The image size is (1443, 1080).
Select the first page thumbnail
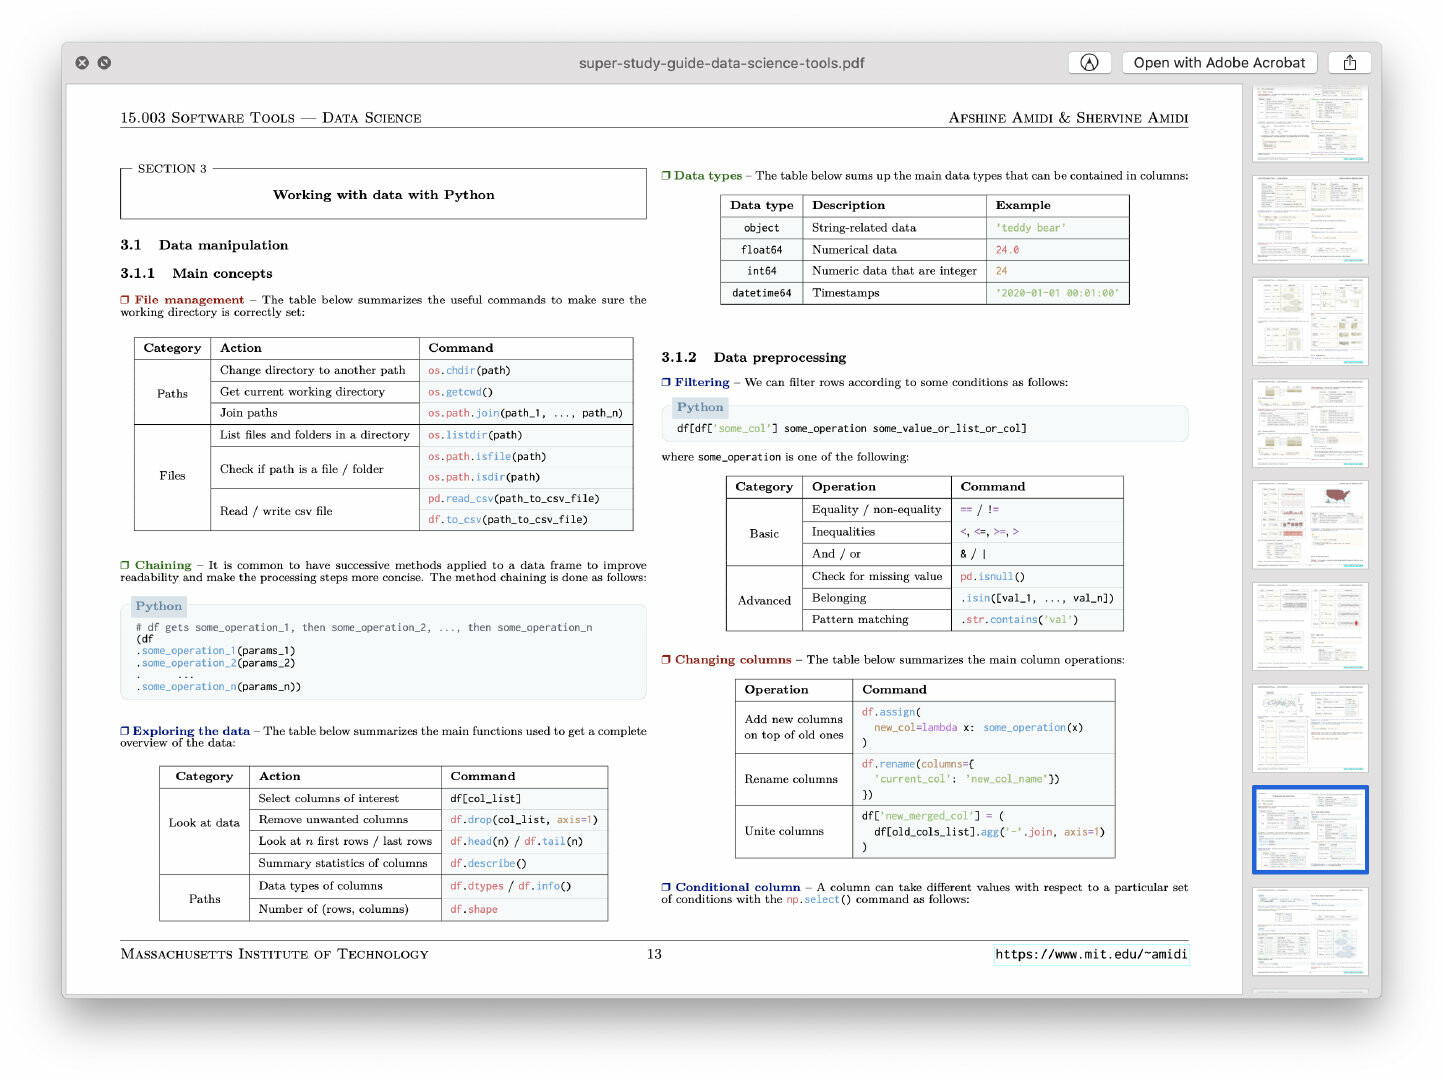tap(1310, 123)
